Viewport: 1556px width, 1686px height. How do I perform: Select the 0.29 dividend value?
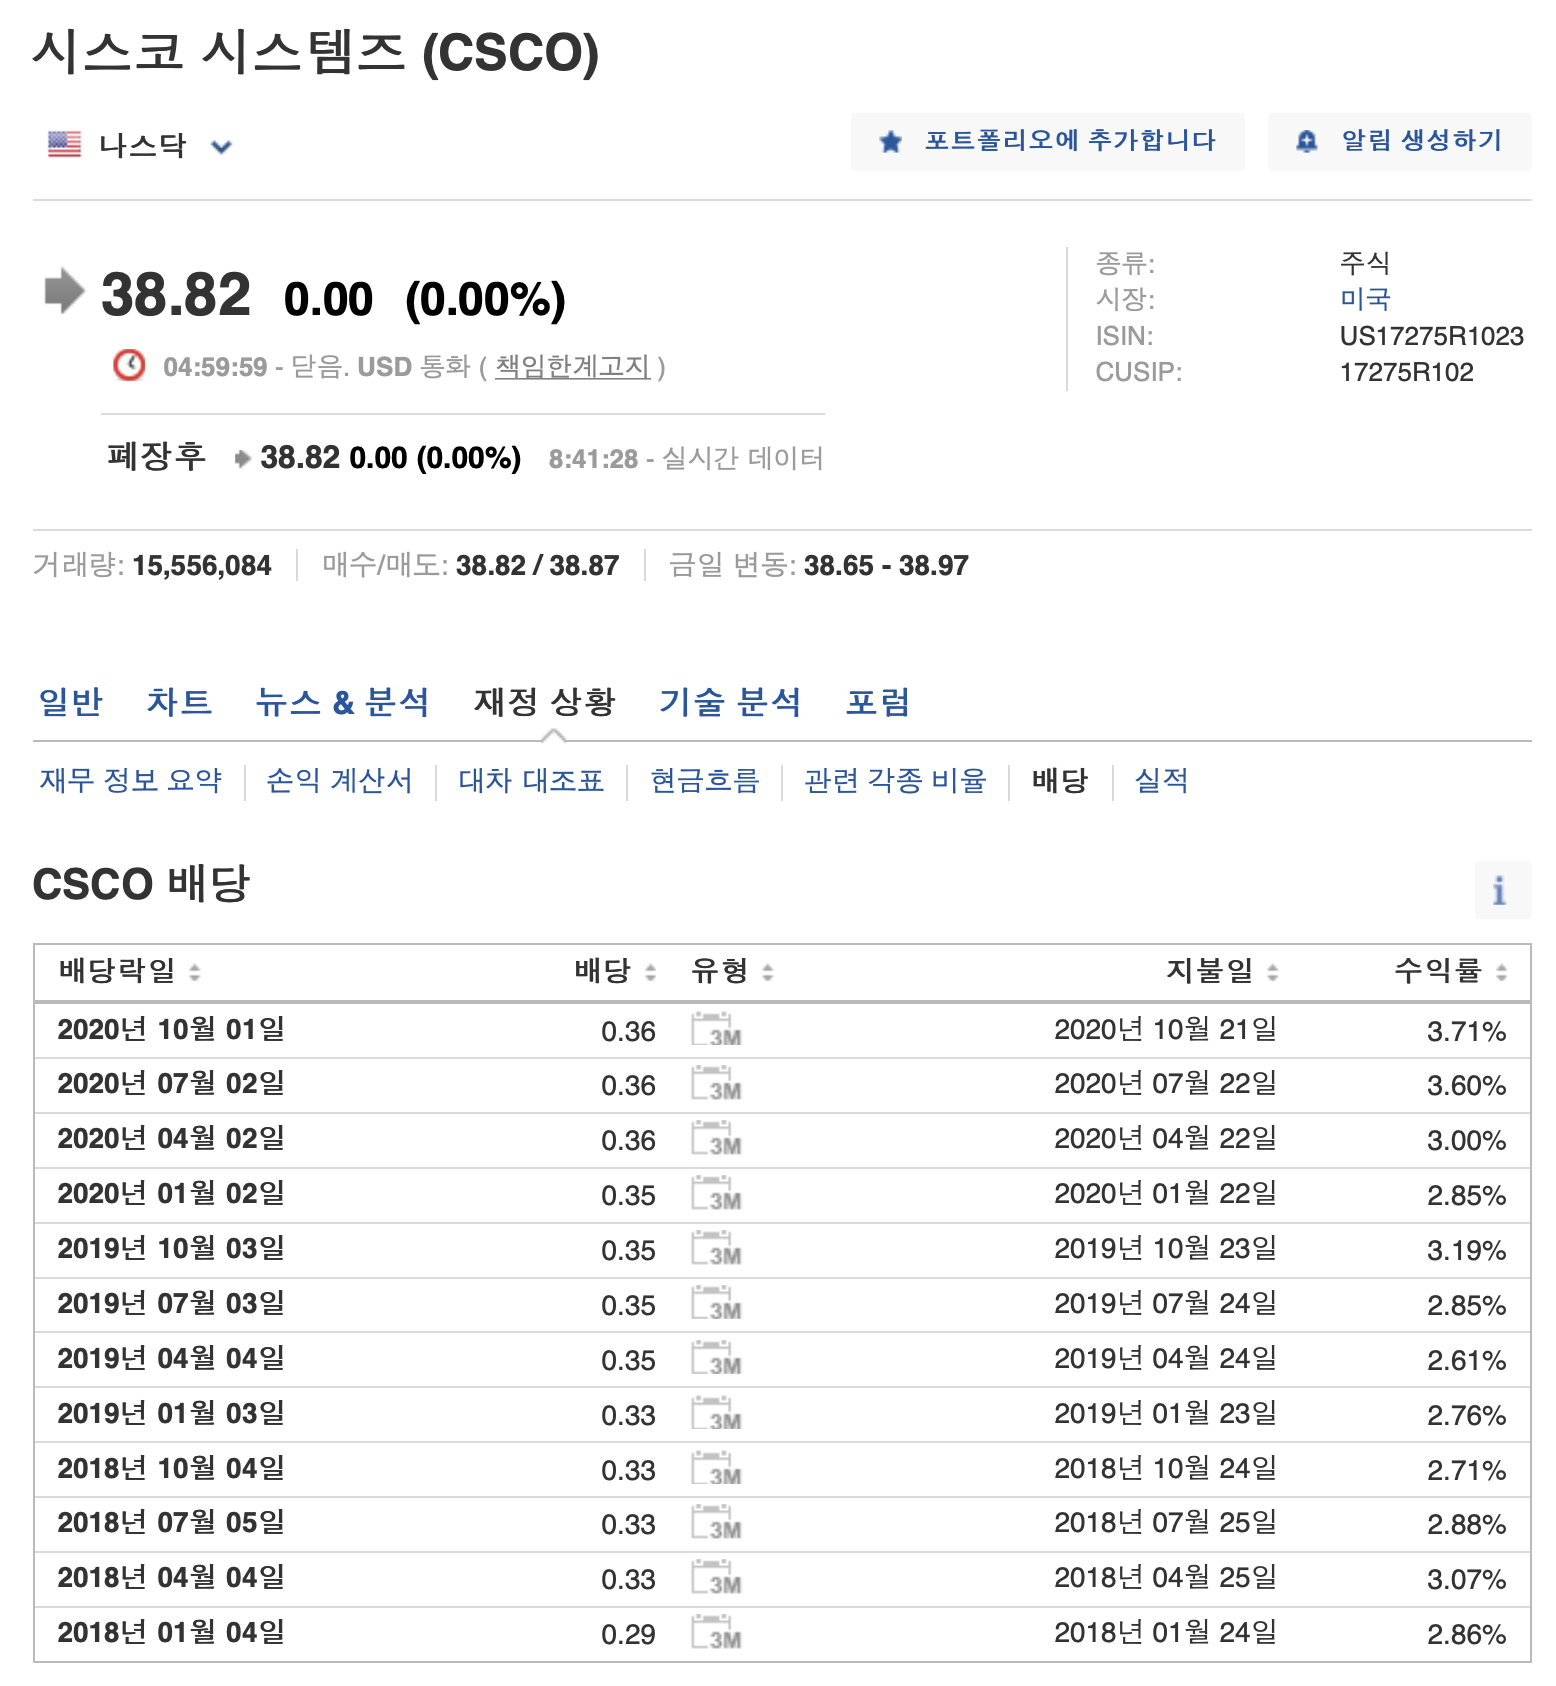tap(628, 1635)
